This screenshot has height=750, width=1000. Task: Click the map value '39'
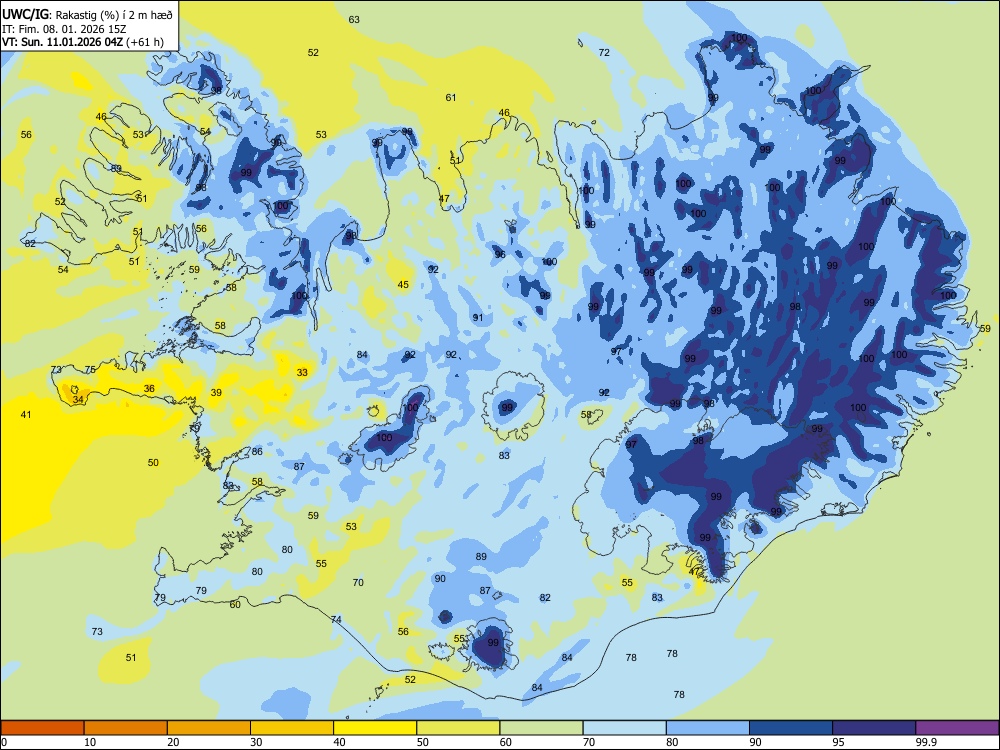216,393
